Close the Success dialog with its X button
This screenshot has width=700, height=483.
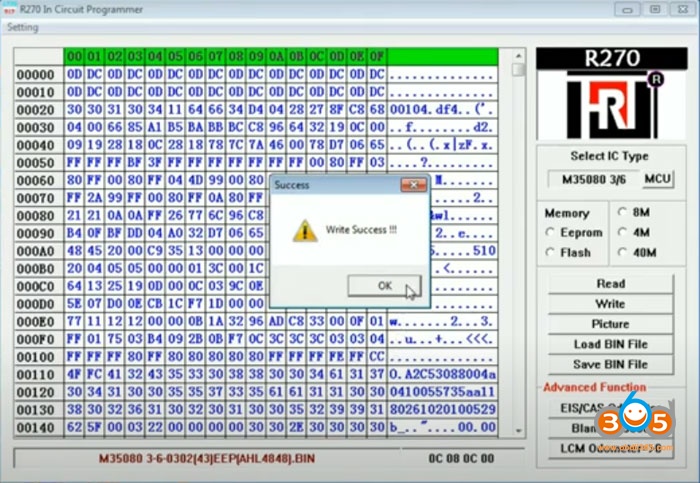click(x=413, y=185)
